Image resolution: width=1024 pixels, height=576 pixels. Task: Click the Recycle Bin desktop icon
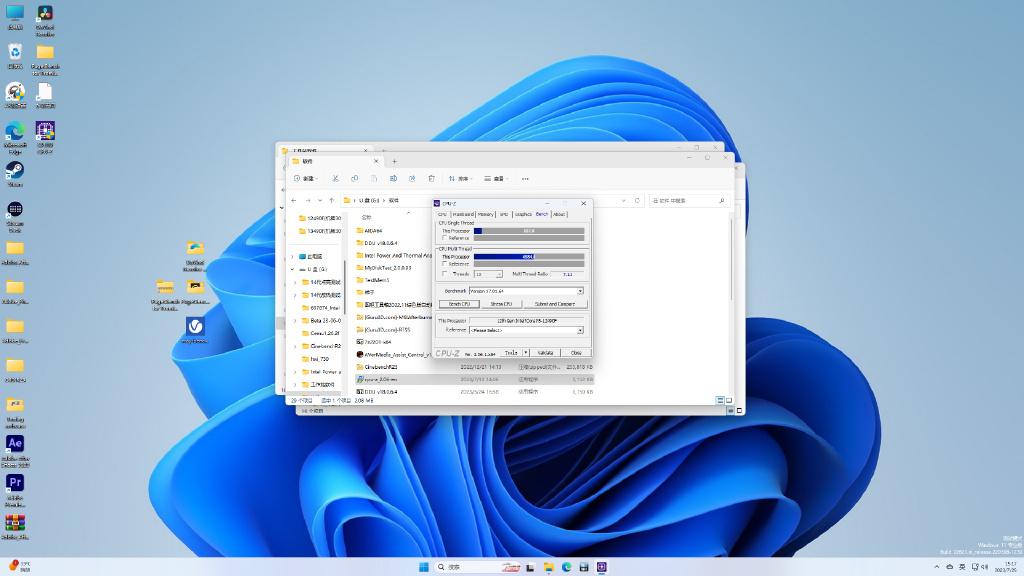pos(15,52)
